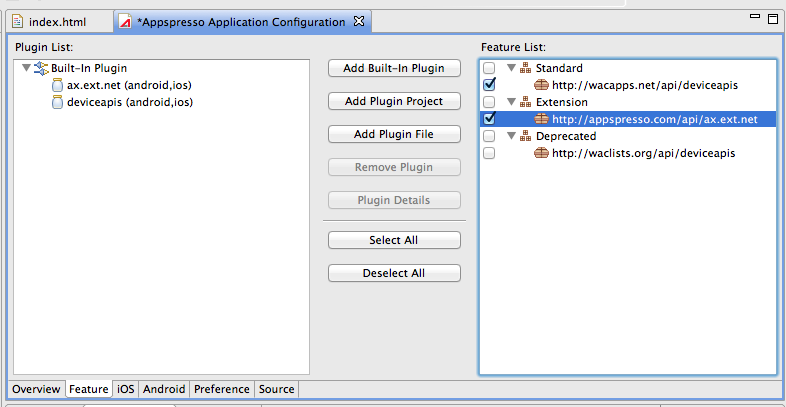
Task: Click the Select All button
Action: tap(394, 240)
